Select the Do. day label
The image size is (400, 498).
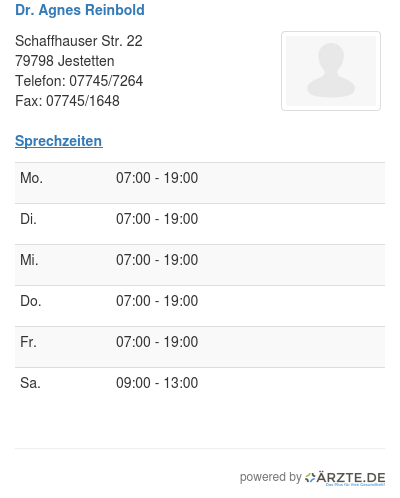pos(31,301)
